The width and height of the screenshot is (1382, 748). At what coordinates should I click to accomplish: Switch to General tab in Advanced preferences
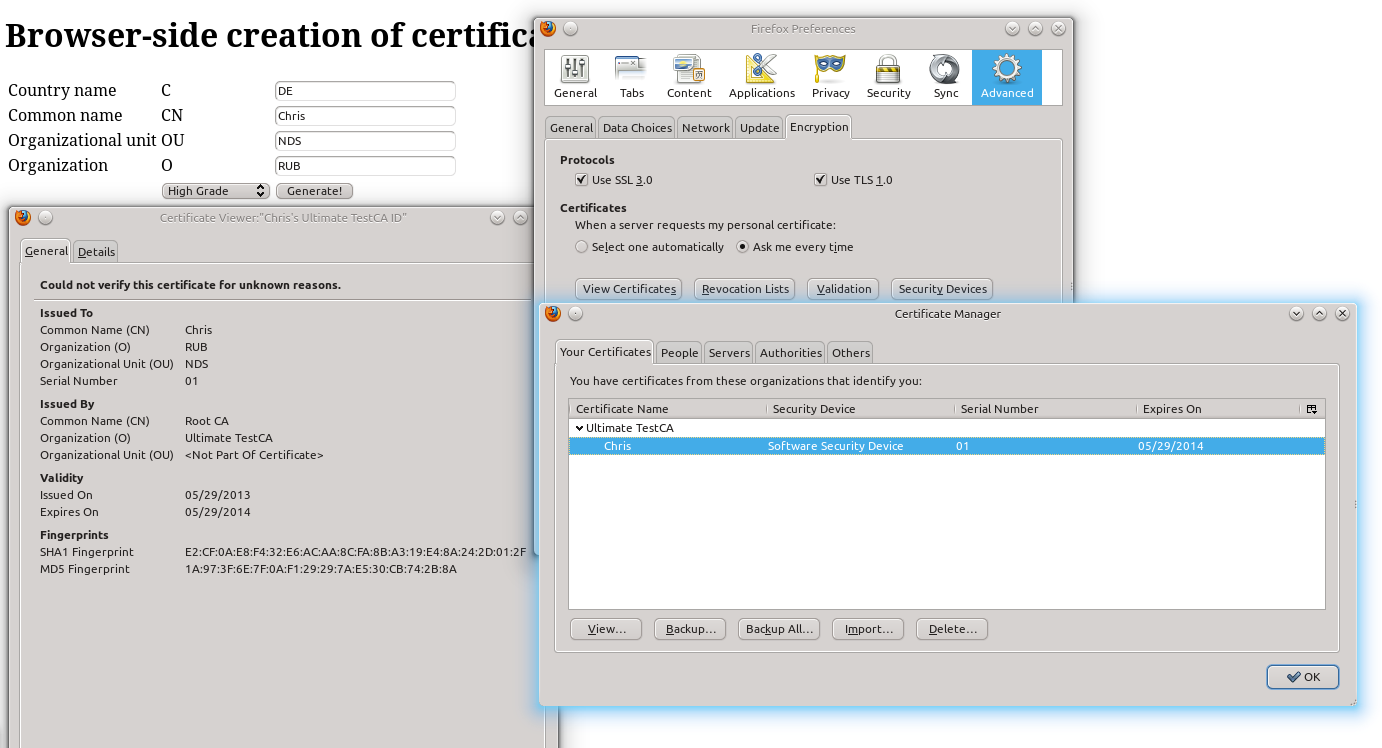click(x=571, y=128)
